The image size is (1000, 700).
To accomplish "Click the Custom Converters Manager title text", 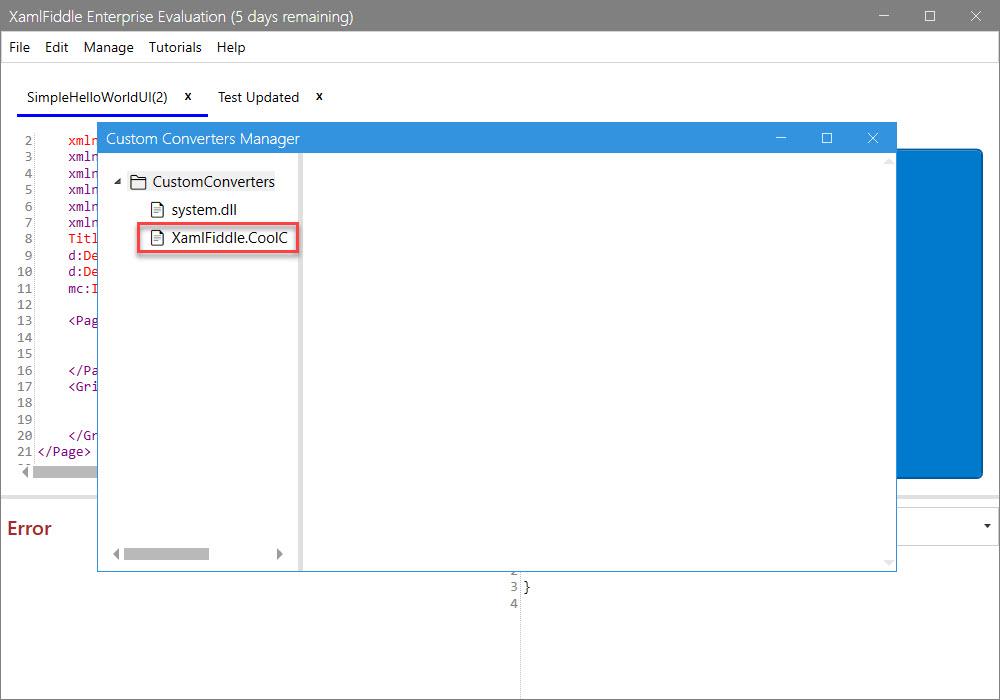I will pos(203,139).
